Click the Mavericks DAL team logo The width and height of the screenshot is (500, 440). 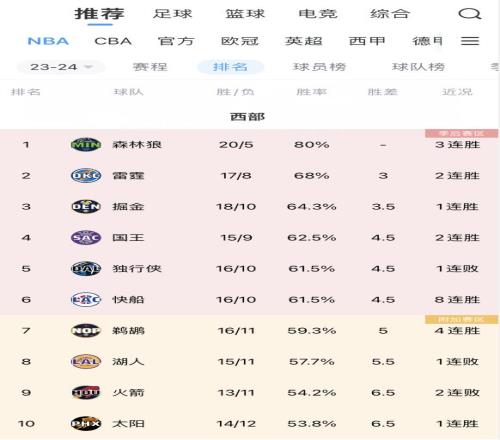86,269
